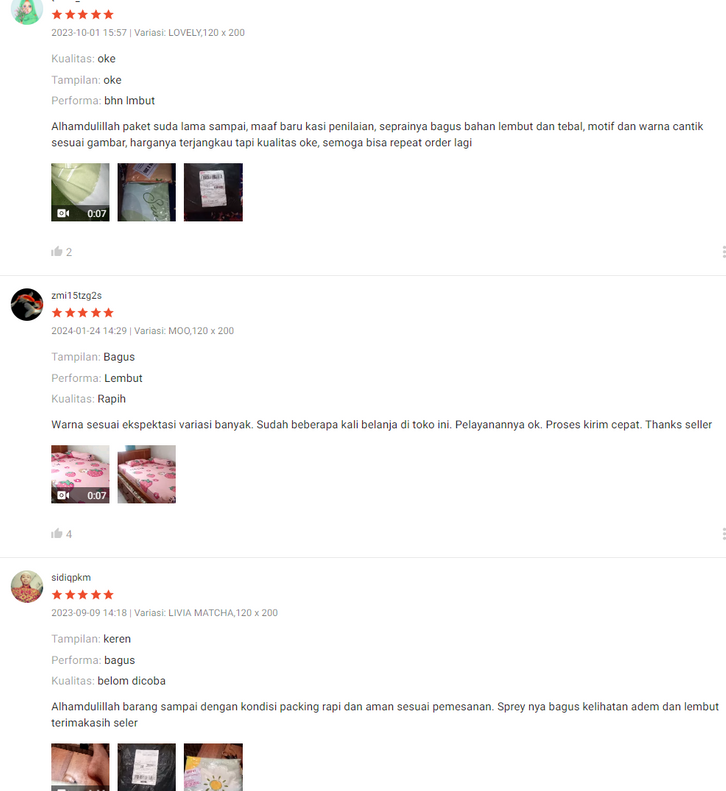Click the five-star rating of sidiqpkm

click(83, 595)
